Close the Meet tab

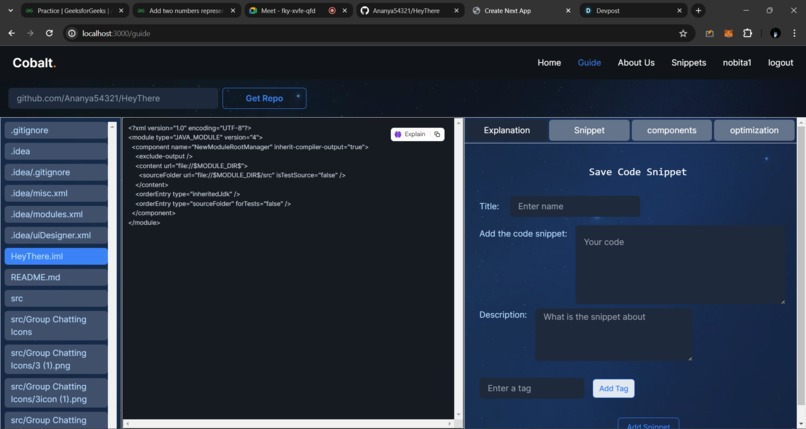coord(344,10)
